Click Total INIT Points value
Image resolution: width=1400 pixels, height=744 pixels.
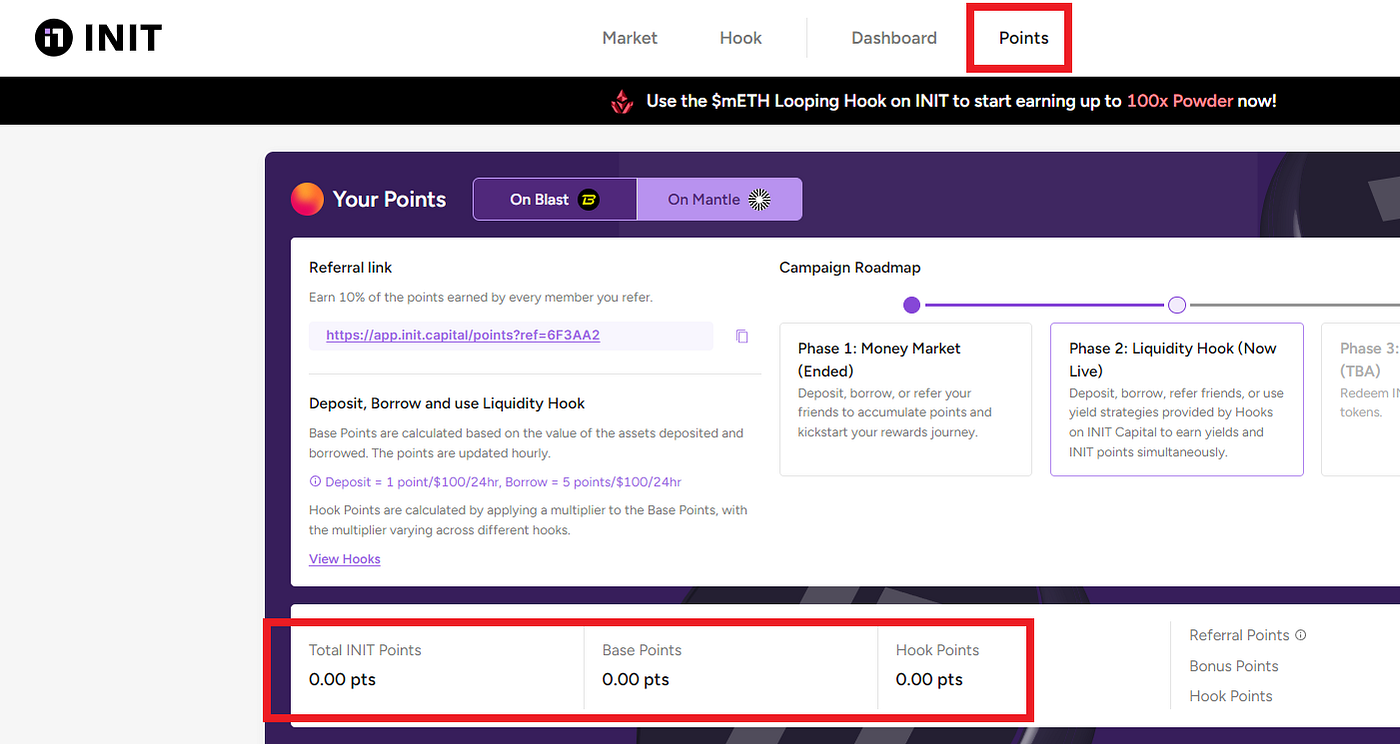pyautogui.click(x=342, y=680)
